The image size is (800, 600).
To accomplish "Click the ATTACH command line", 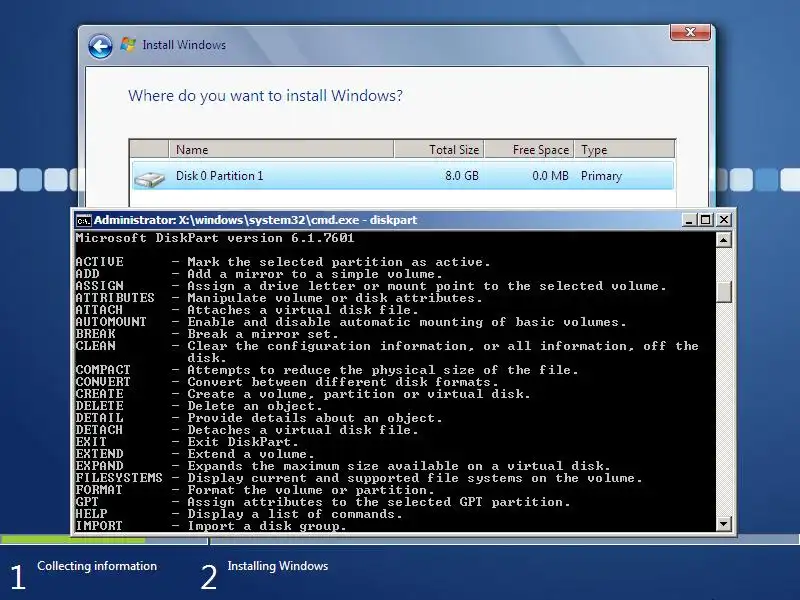I will 247,310.
